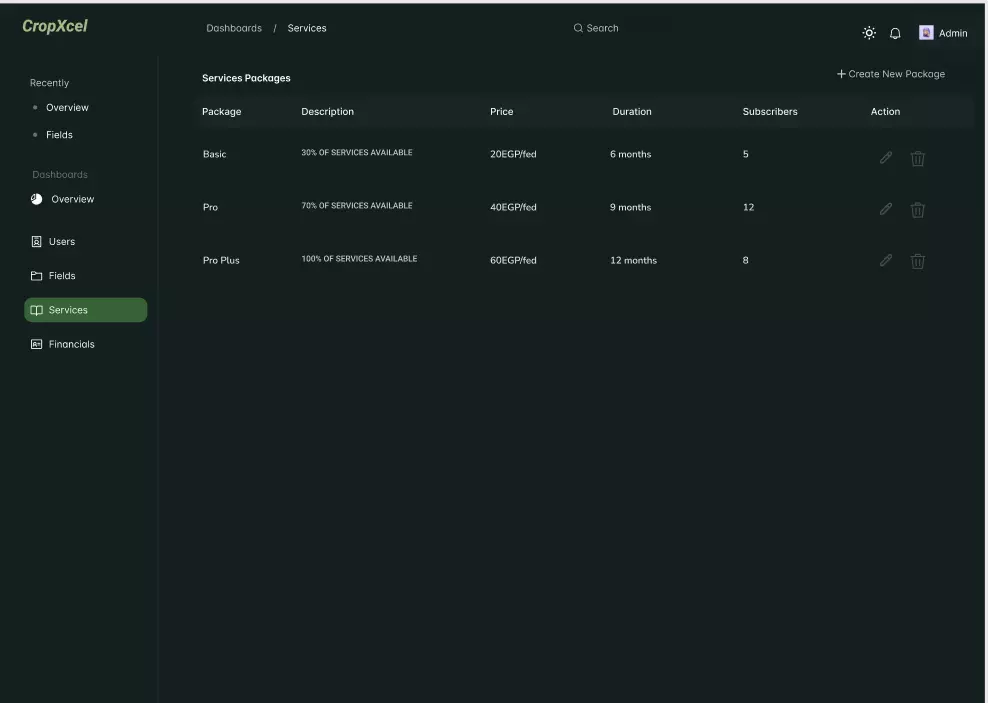Open the recent Fields shortcut

tap(59, 135)
